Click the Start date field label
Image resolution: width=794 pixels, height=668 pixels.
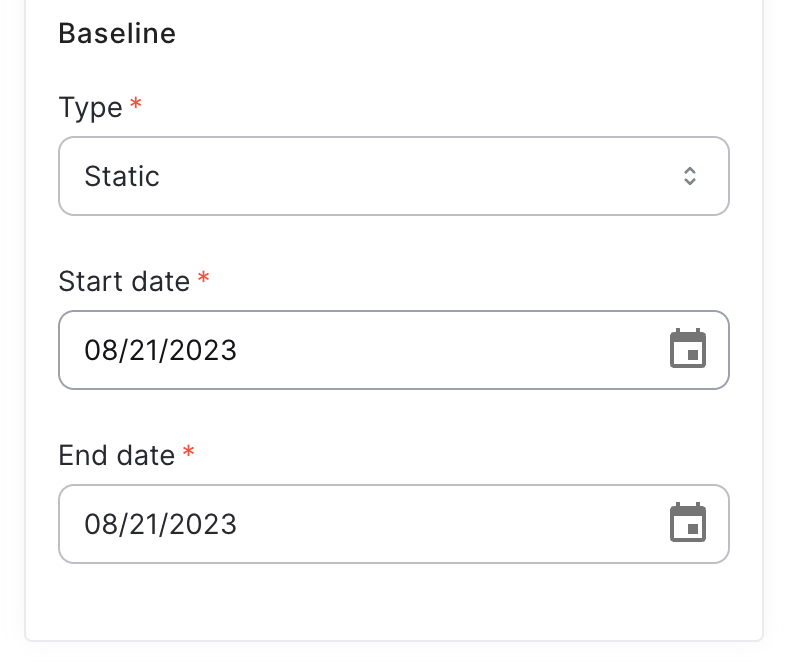click(124, 281)
